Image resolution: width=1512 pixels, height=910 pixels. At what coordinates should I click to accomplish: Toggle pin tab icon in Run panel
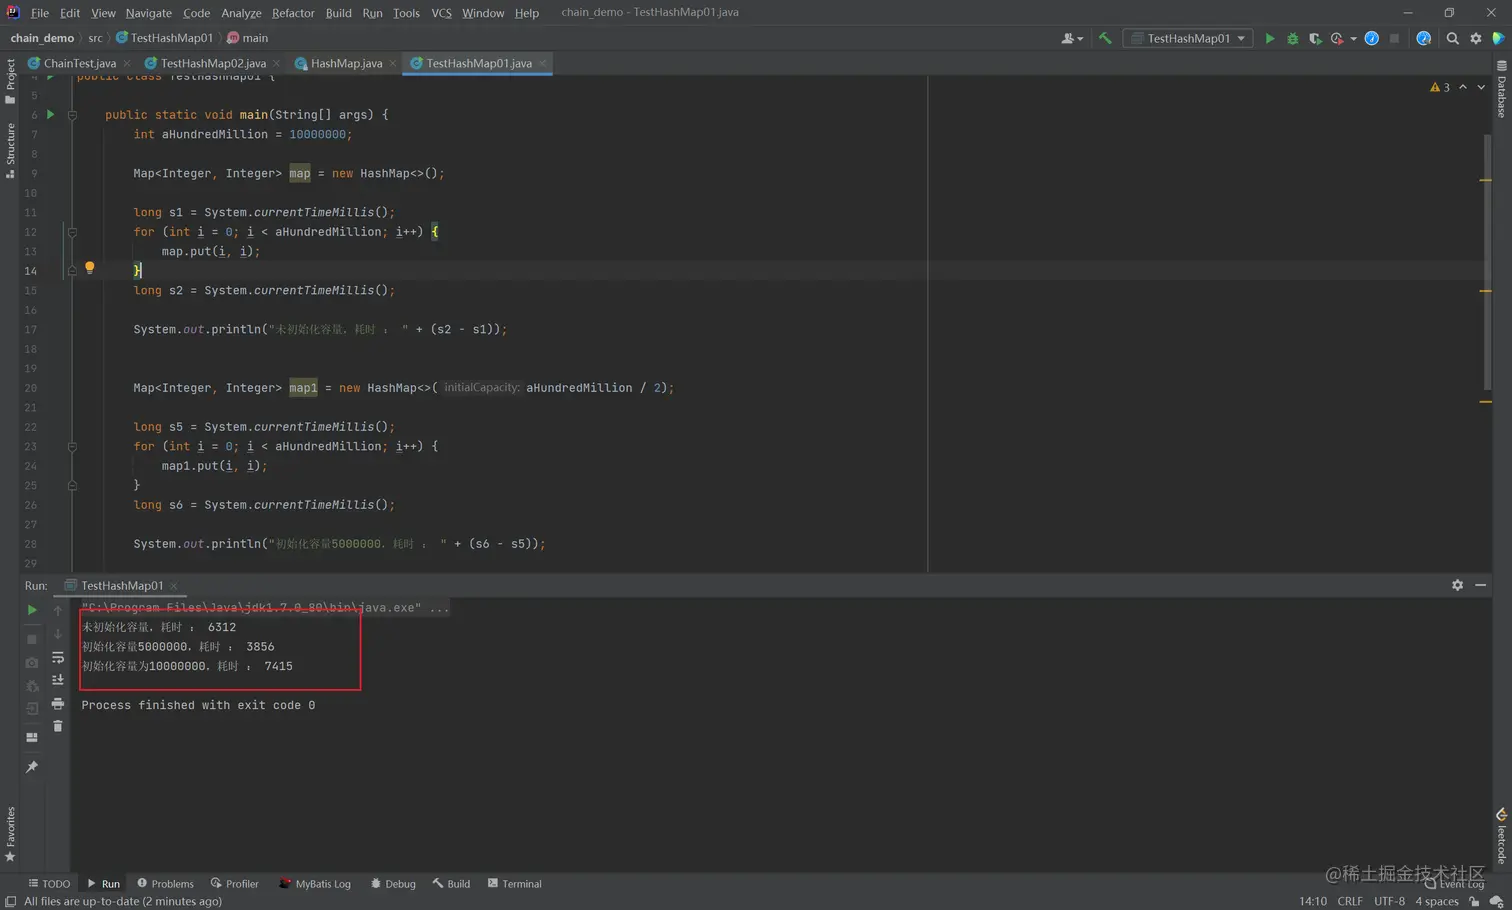[32, 766]
